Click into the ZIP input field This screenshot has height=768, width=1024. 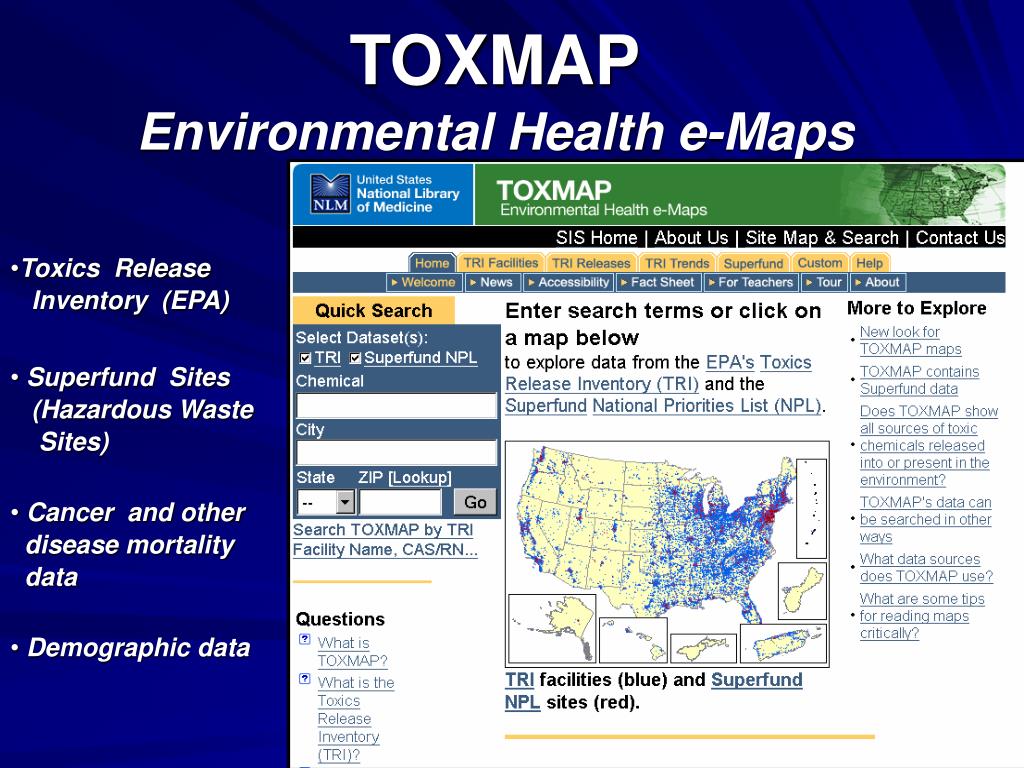(400, 502)
